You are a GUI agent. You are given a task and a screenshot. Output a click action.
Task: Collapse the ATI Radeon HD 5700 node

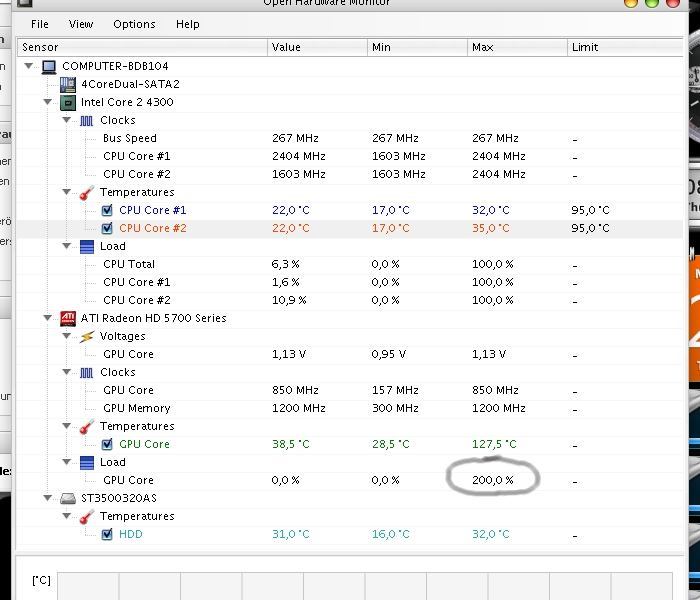pos(48,318)
